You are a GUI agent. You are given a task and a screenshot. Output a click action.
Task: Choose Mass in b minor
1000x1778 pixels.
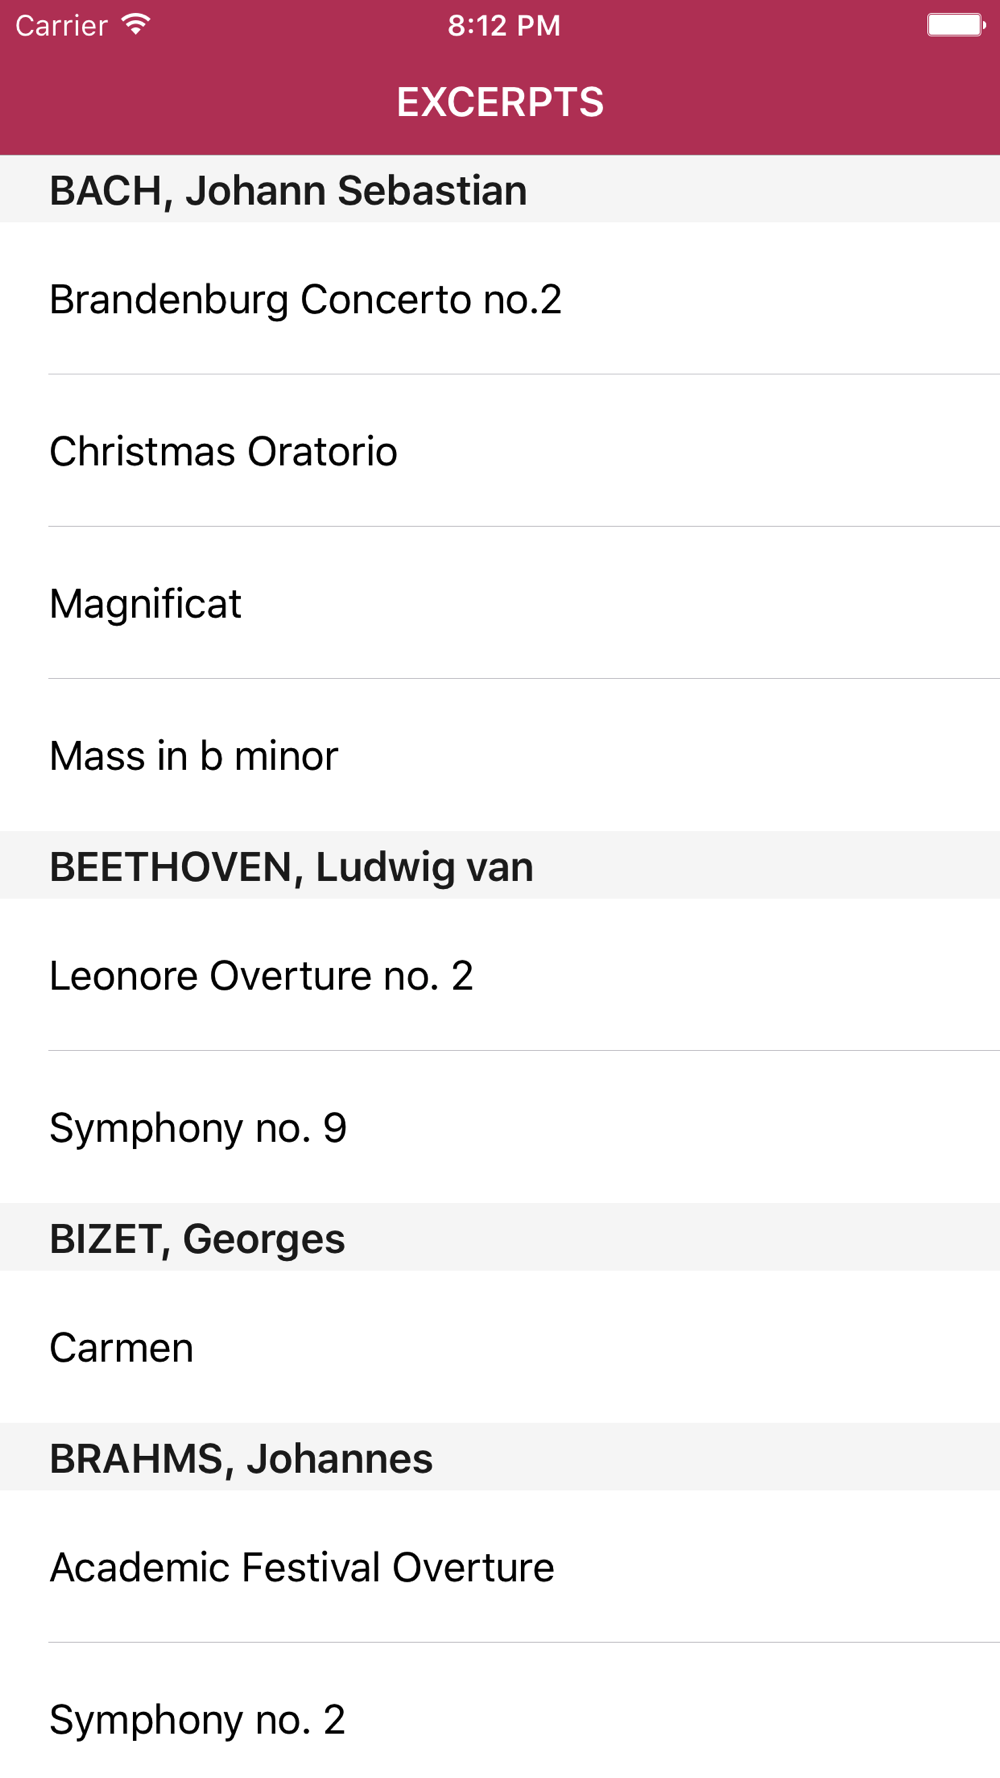pos(500,755)
